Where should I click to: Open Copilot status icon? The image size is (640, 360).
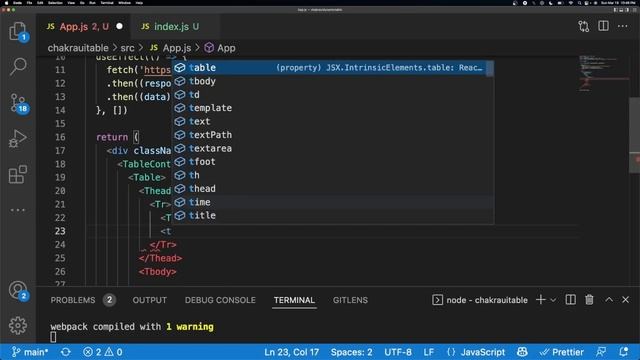point(522,352)
